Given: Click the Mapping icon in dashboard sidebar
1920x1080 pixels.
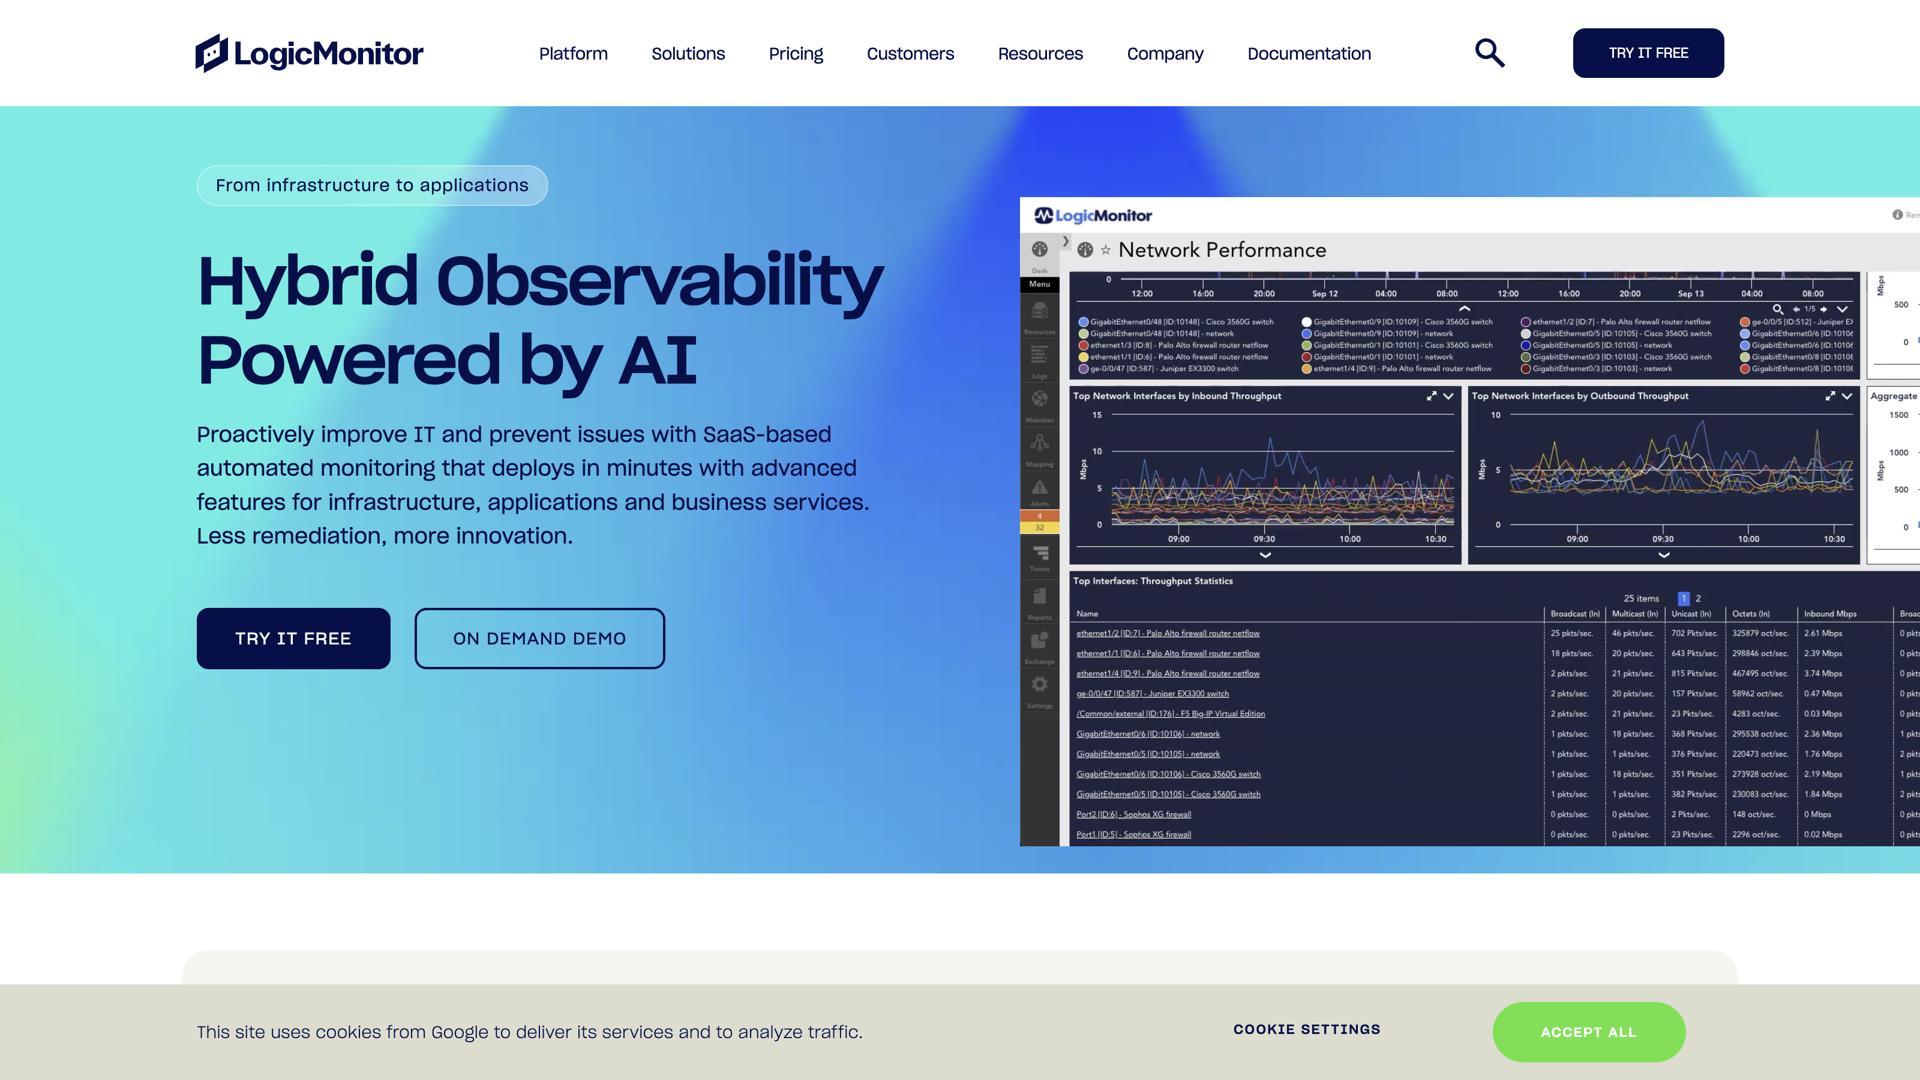Looking at the screenshot, I should tap(1039, 445).
